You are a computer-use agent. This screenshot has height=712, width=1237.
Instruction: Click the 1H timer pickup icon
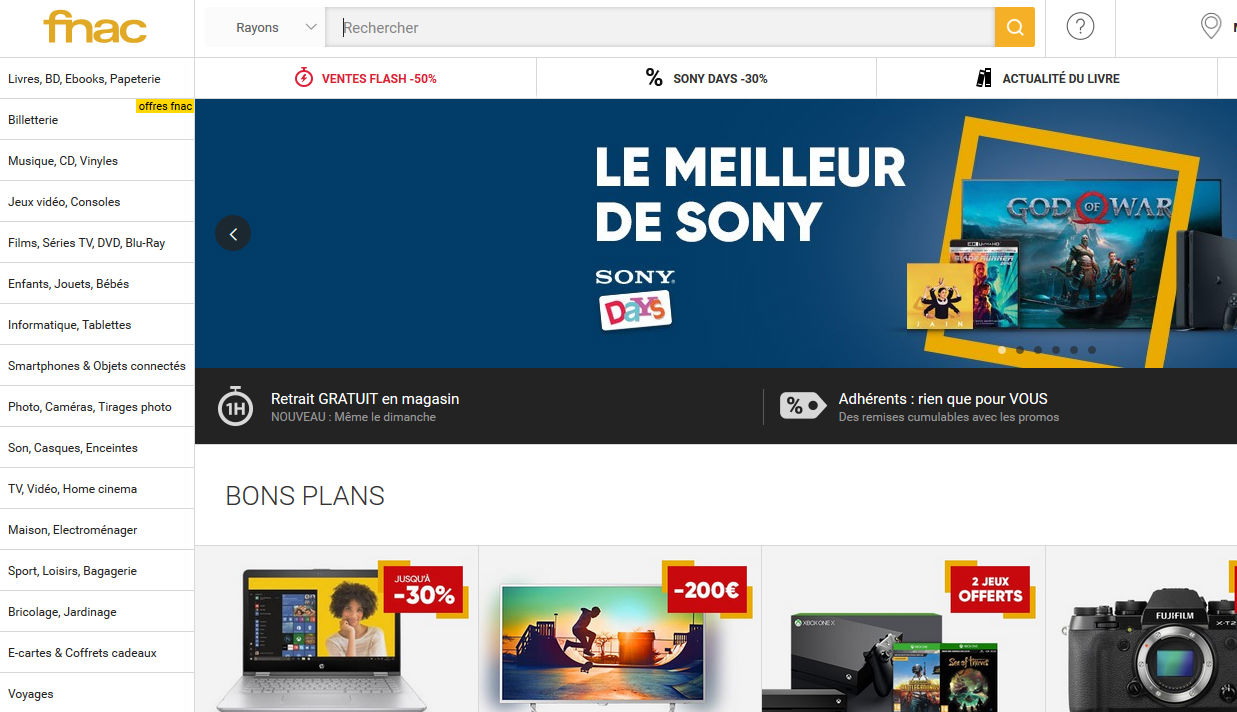point(235,406)
